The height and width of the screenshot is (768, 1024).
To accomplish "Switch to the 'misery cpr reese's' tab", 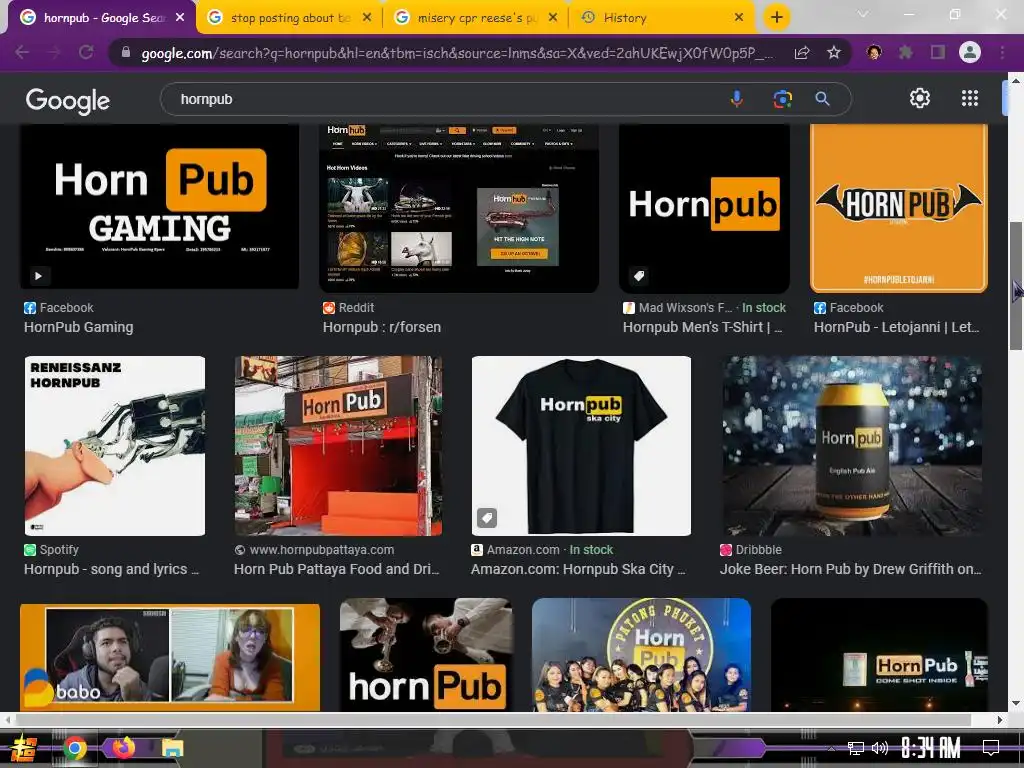I will pyautogui.click(x=476, y=18).
